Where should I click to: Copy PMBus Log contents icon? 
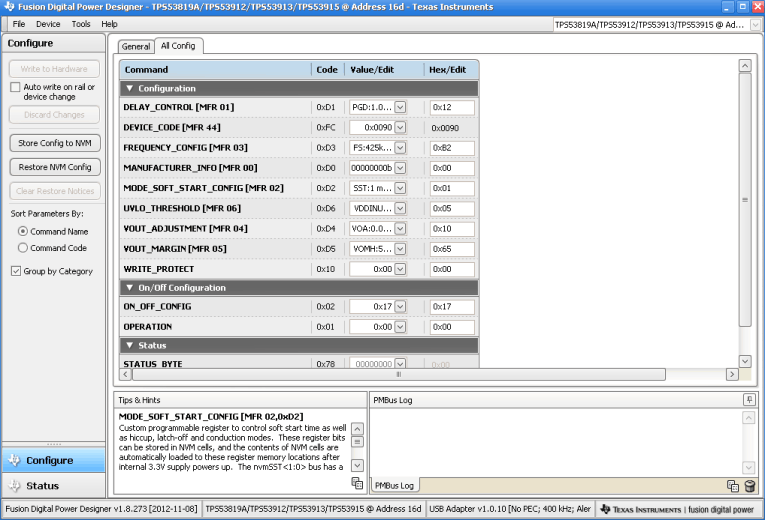pyautogui.click(x=733, y=486)
